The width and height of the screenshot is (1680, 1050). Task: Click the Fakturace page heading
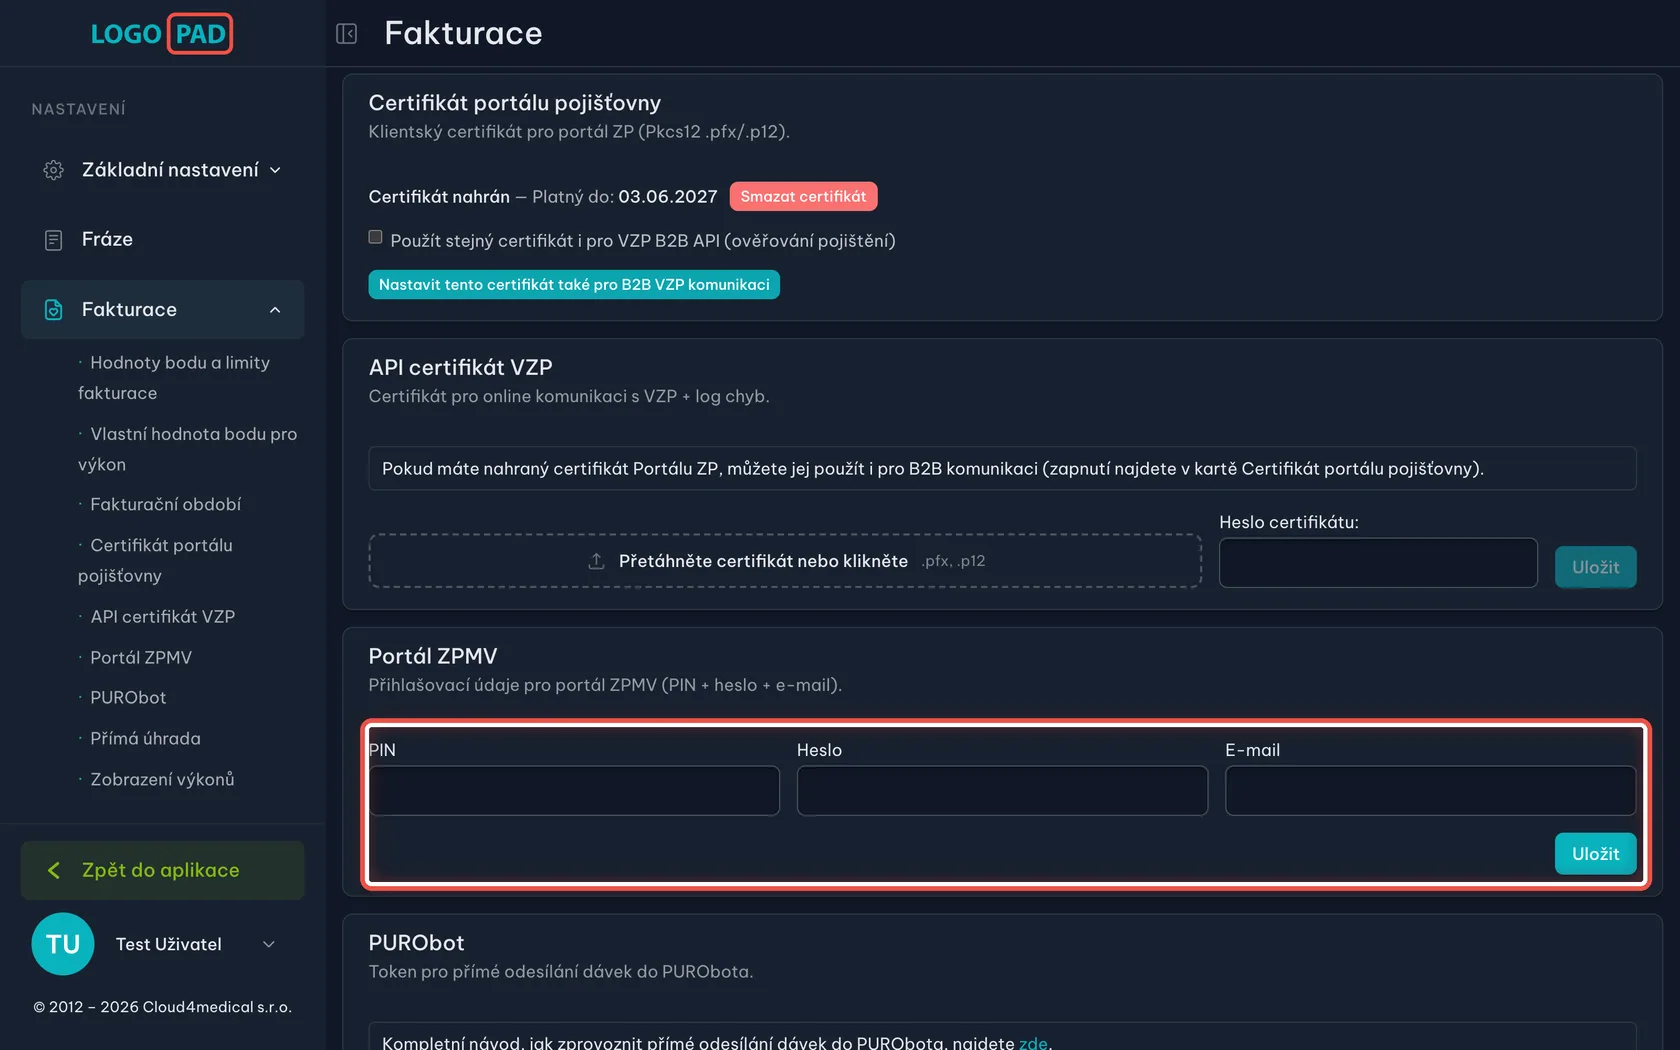click(x=463, y=33)
